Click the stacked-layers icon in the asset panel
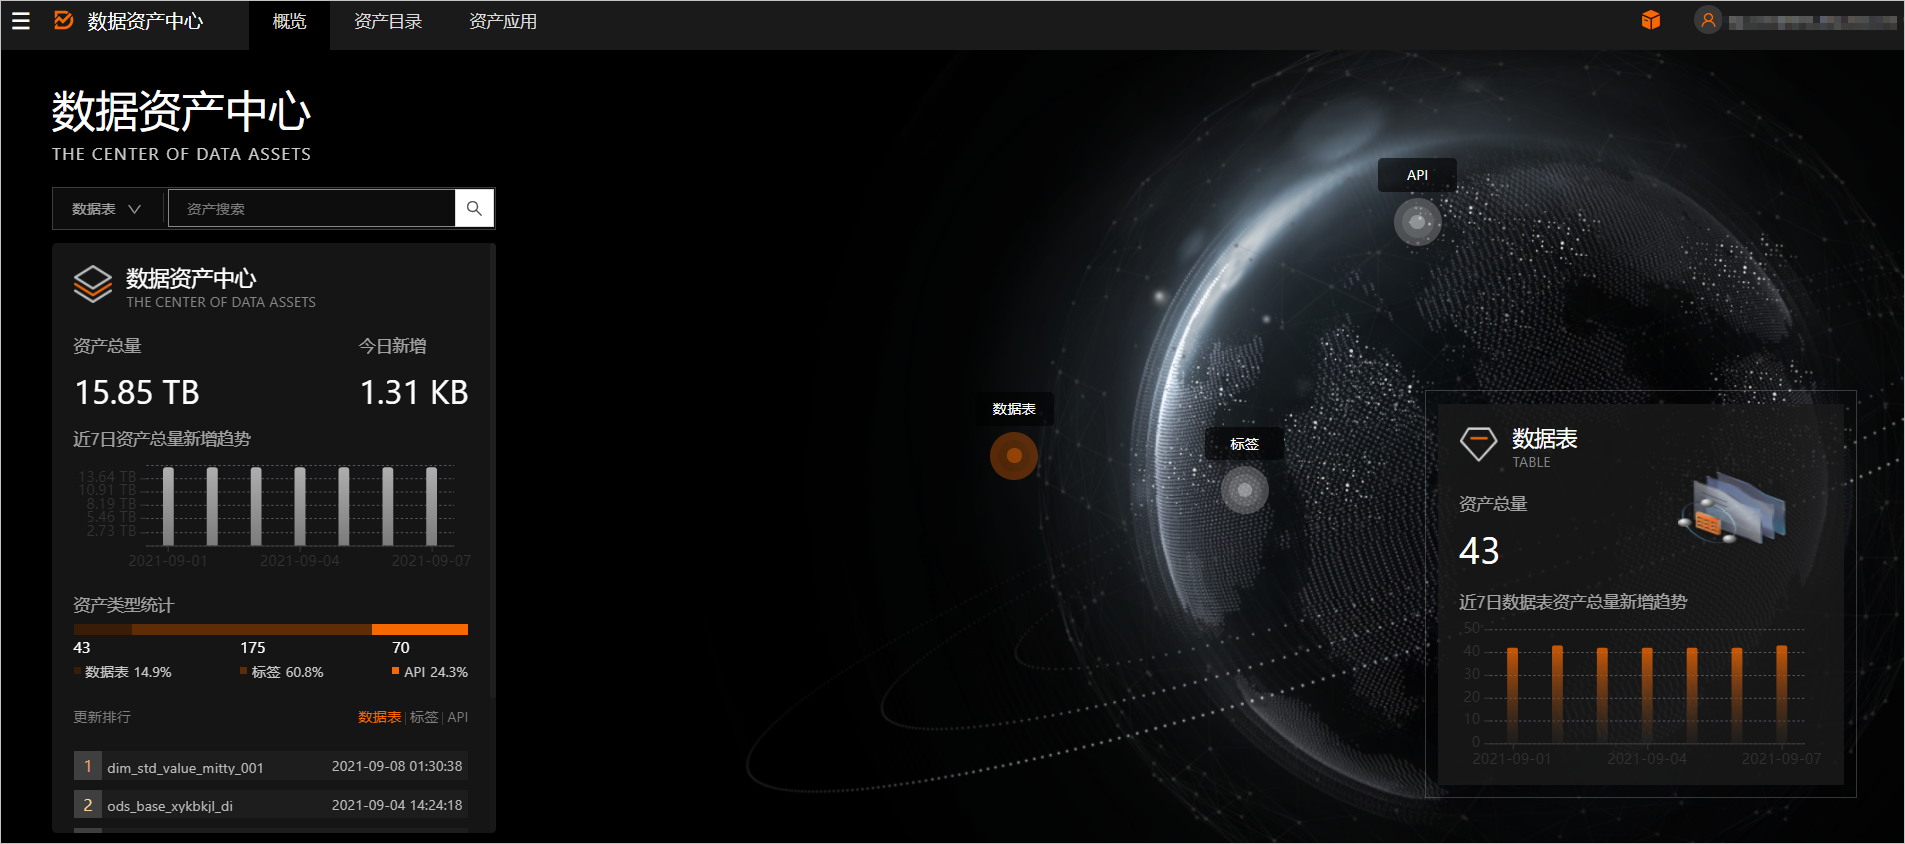This screenshot has width=1905, height=844. coord(93,284)
